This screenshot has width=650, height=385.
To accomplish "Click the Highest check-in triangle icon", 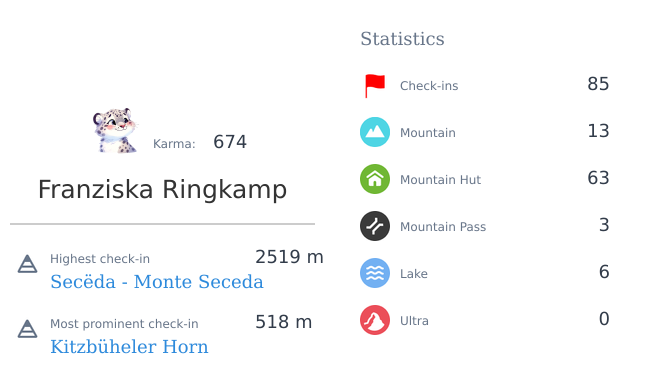I will [x=27, y=264].
